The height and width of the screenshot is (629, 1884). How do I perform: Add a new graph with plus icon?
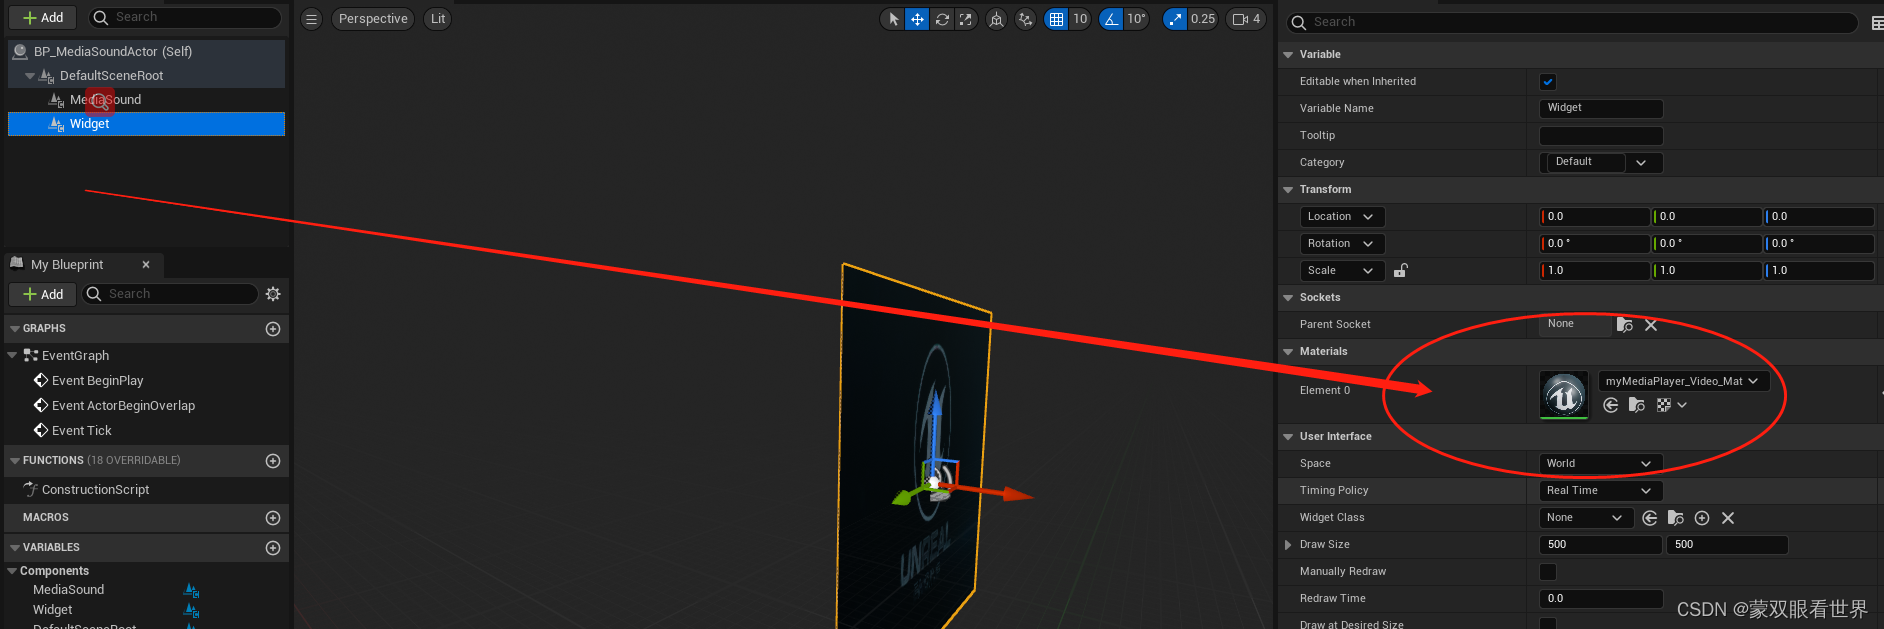click(x=273, y=329)
